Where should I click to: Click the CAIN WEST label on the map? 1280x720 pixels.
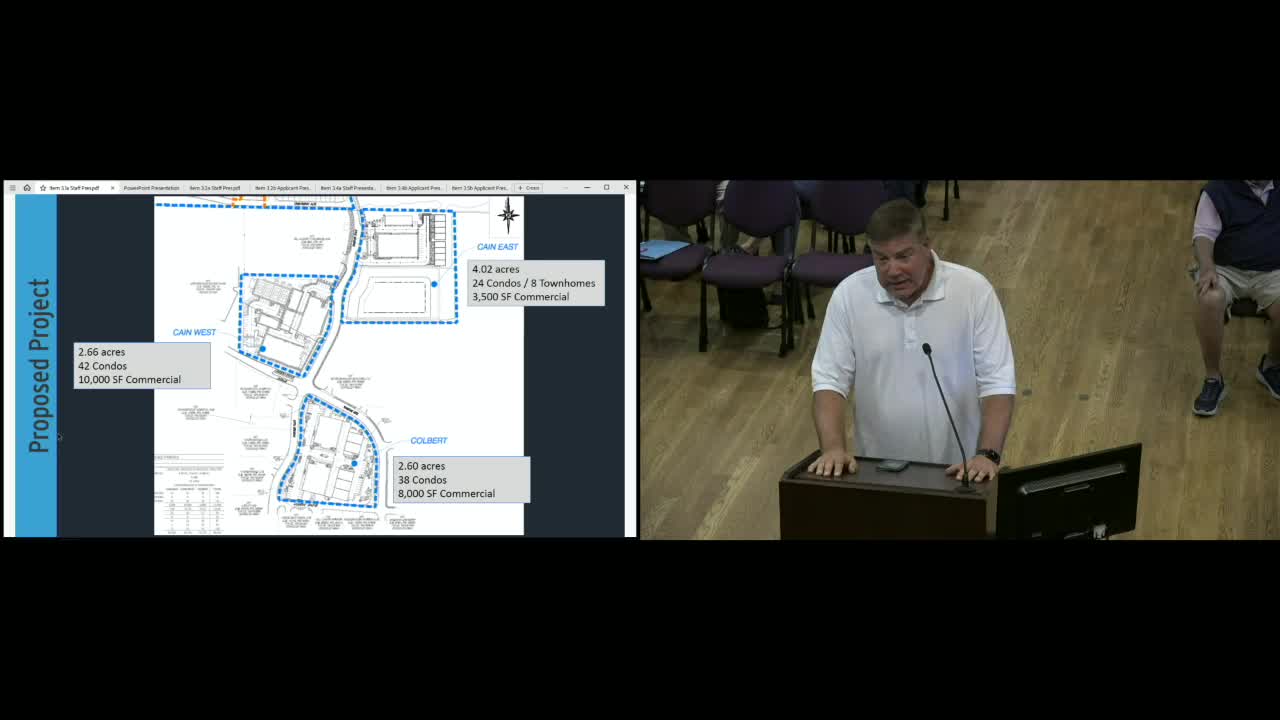pyautogui.click(x=194, y=332)
